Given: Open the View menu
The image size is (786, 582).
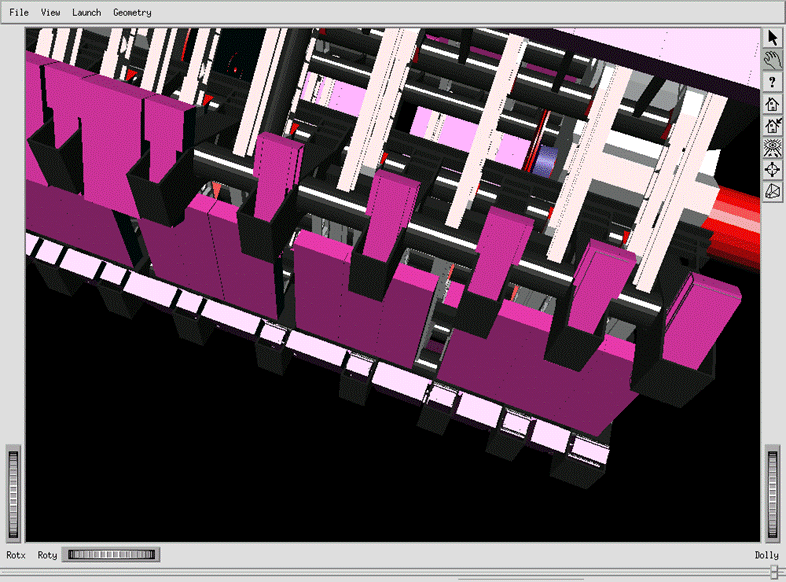Looking at the screenshot, I should click(50, 13).
